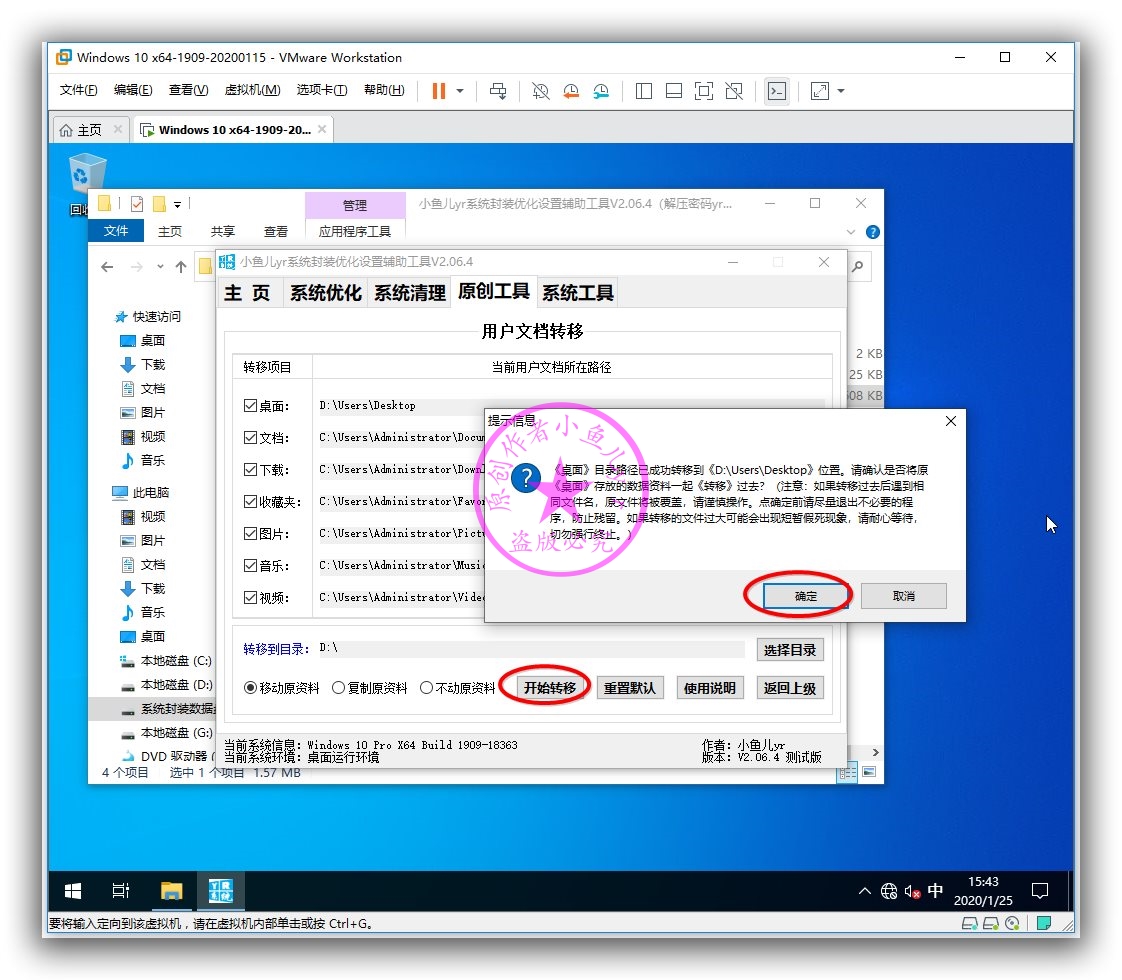Click the 选择目录 button
Image resolution: width=1122 pixels, height=980 pixels.
(790, 650)
